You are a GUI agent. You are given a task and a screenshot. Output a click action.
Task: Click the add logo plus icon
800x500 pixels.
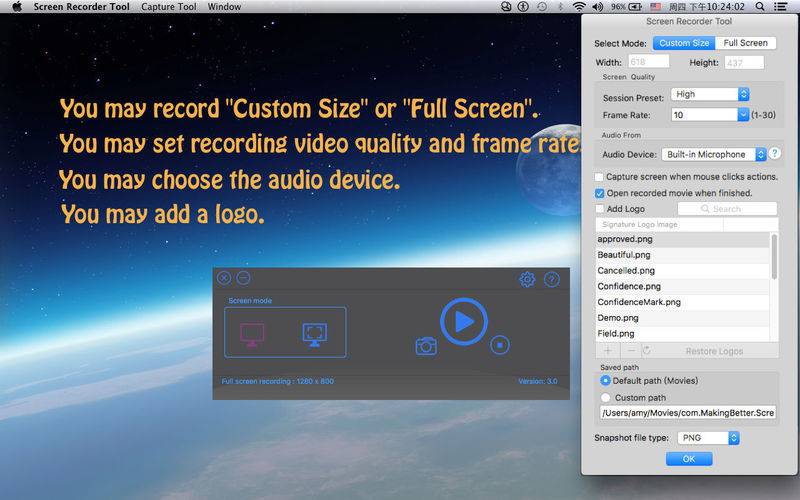(x=608, y=351)
